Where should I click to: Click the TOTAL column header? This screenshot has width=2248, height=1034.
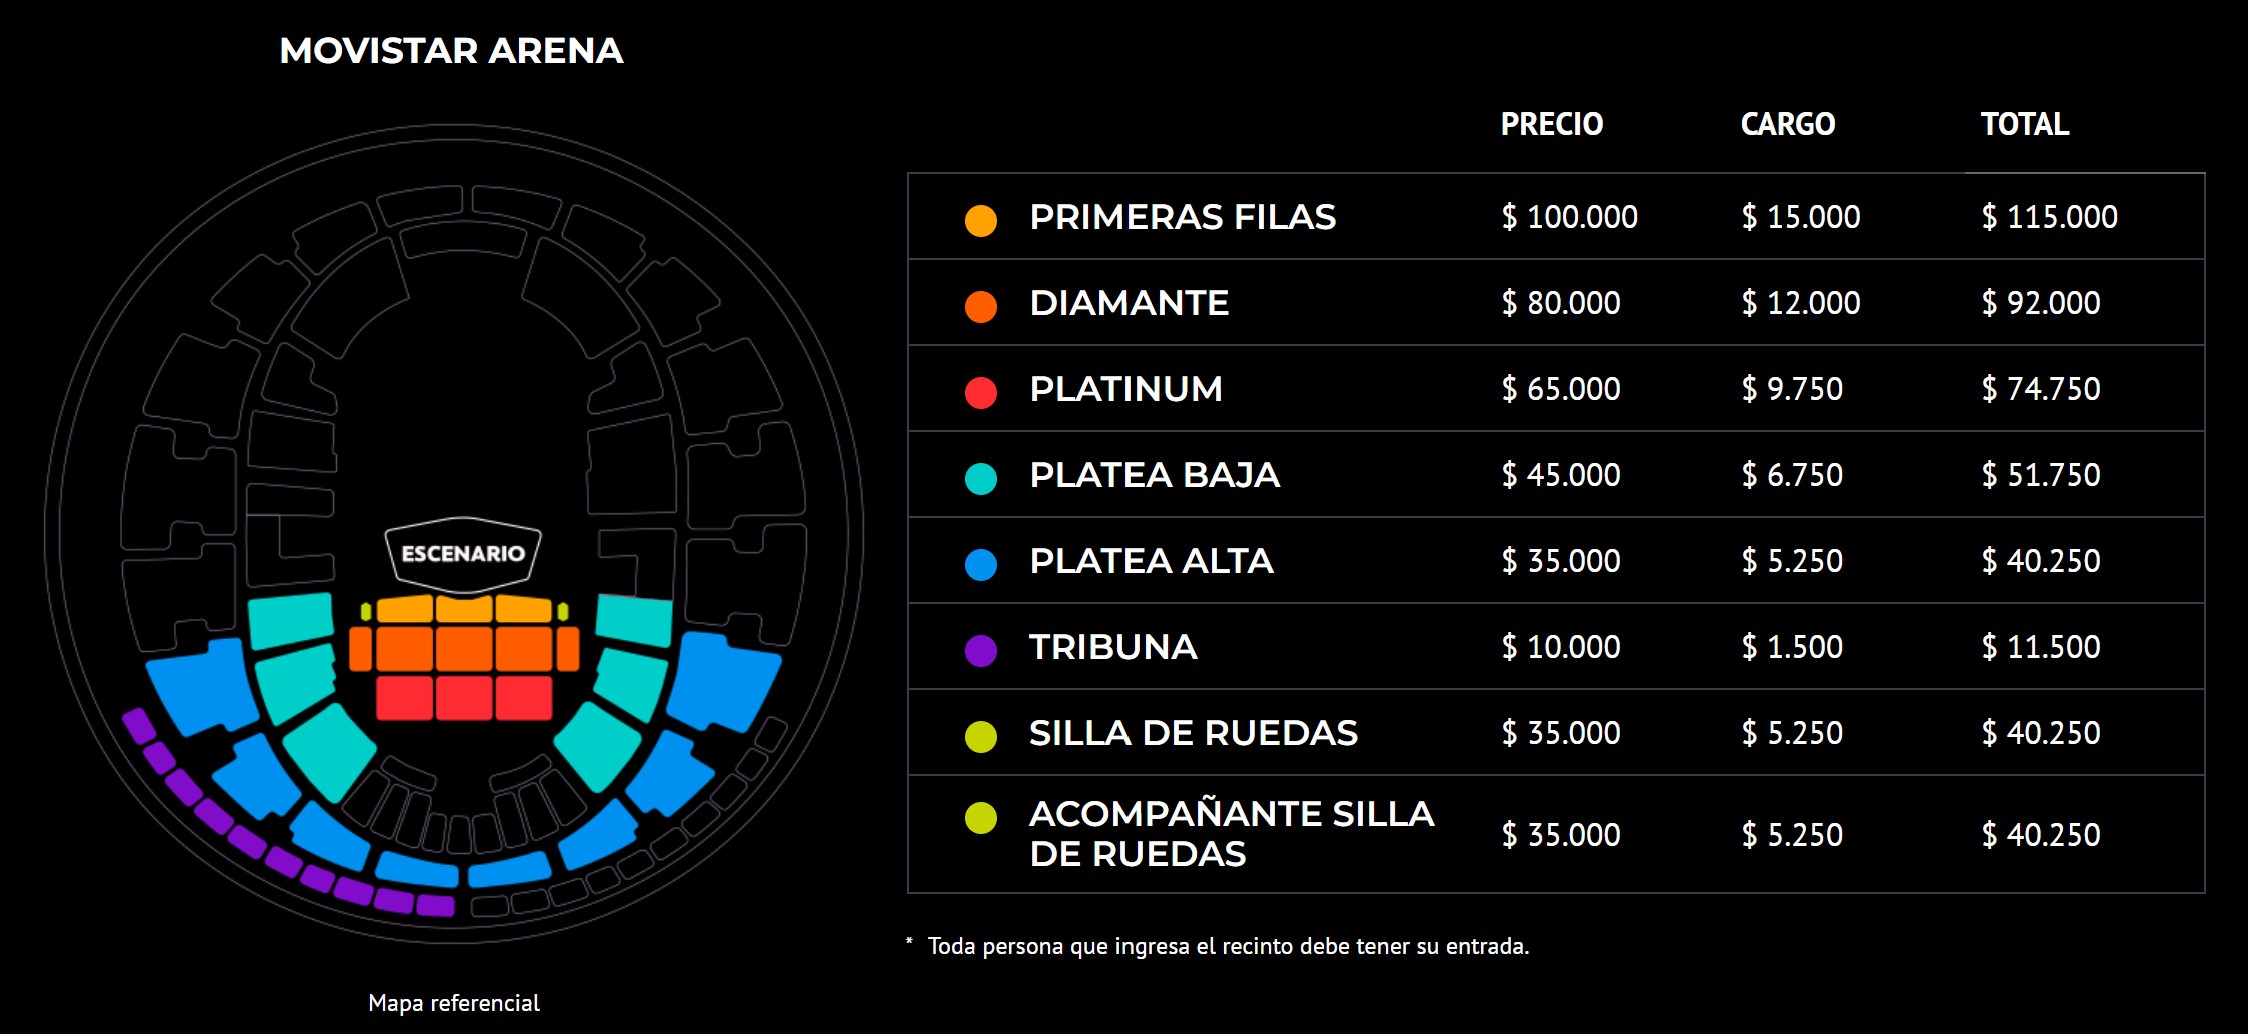pyautogui.click(x=2024, y=124)
